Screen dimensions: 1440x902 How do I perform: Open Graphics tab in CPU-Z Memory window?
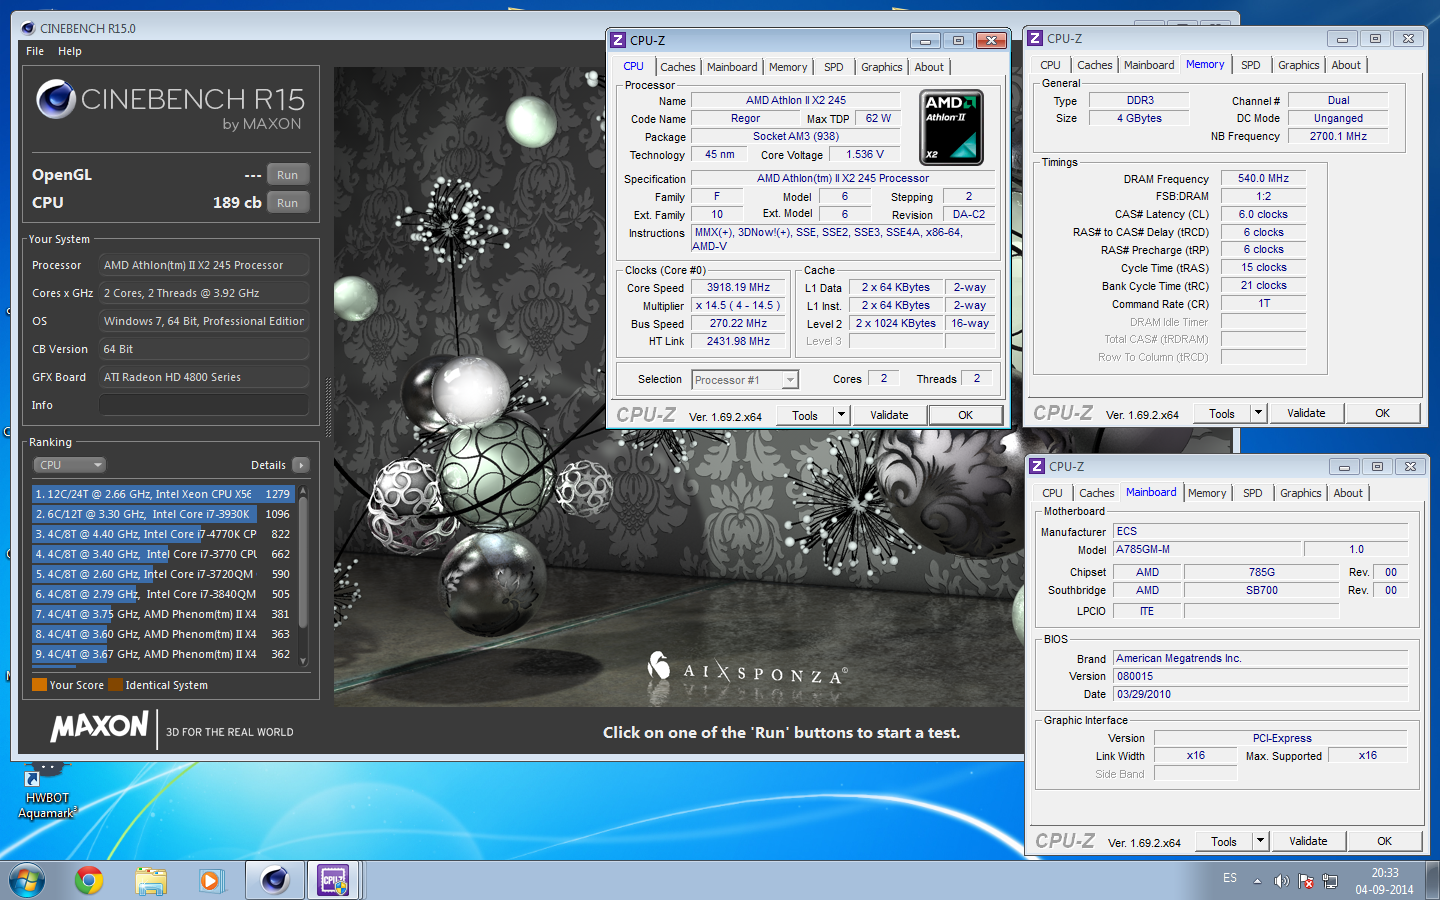point(1298,65)
